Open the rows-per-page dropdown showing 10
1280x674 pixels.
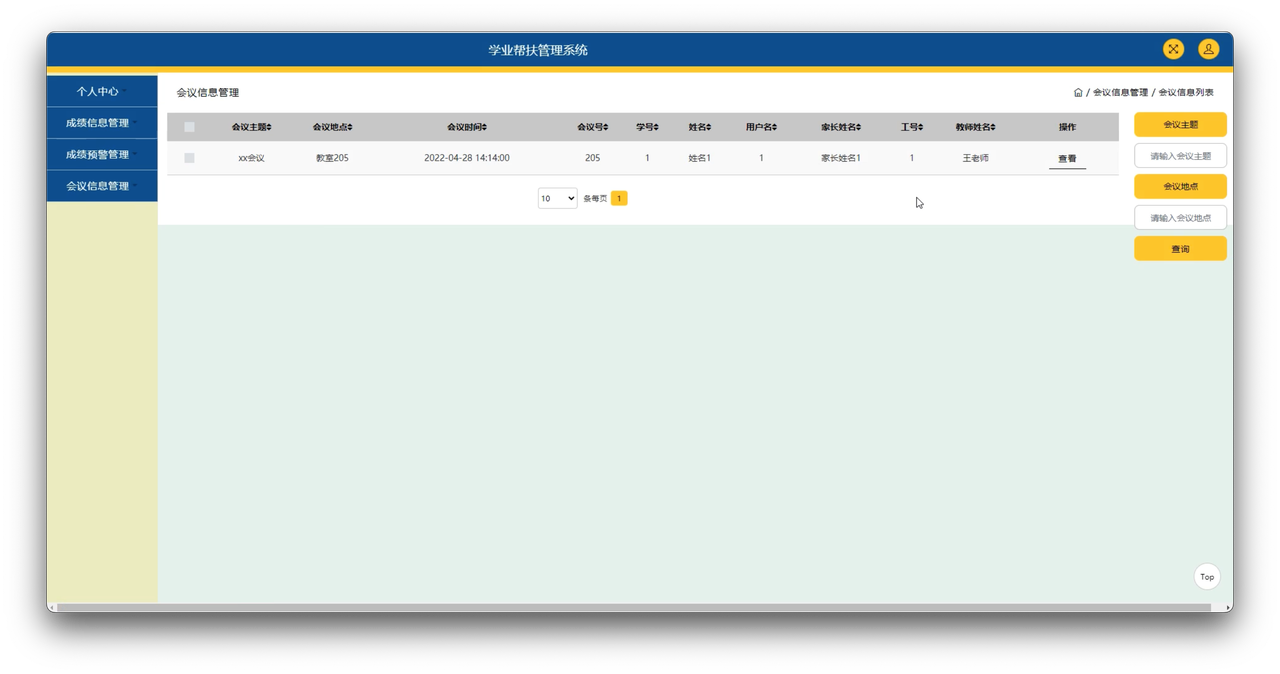557,198
